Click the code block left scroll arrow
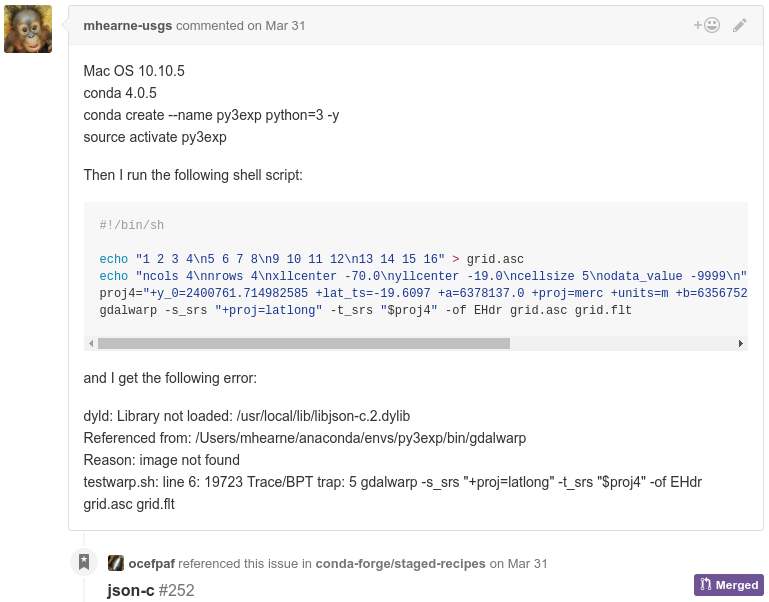The height and width of the screenshot is (602, 769). [91, 343]
